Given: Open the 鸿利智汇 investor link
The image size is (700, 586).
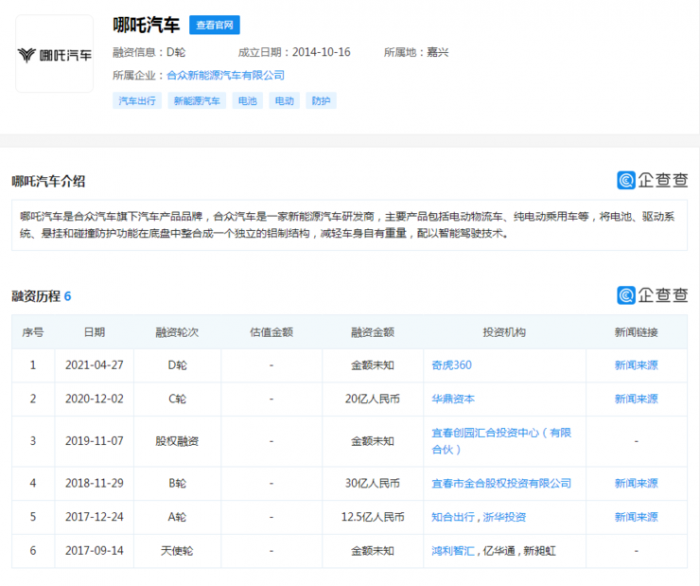Looking at the screenshot, I should click(x=453, y=551).
